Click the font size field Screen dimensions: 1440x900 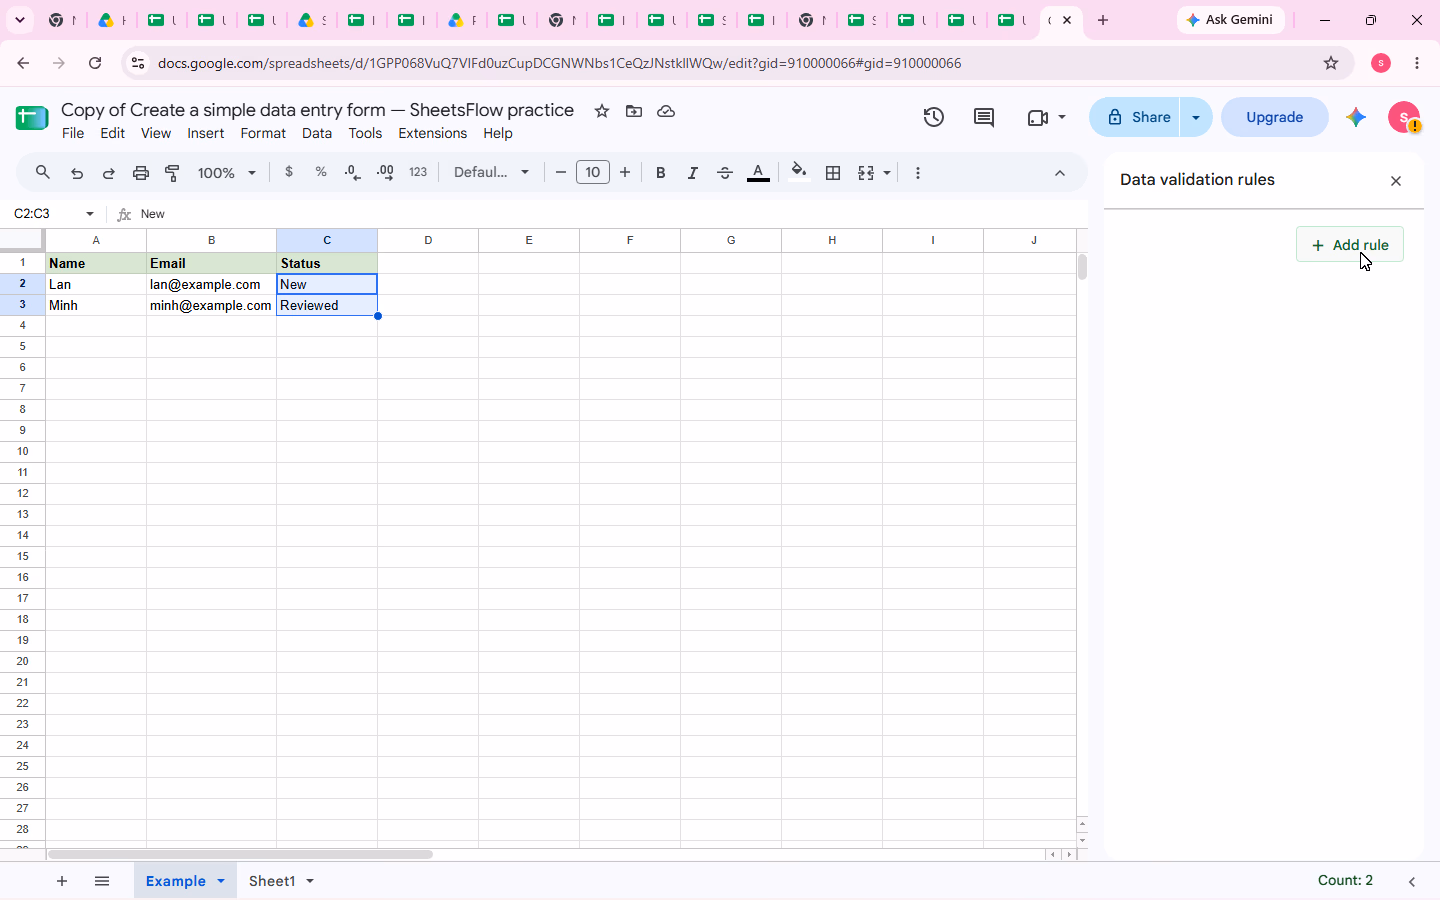pyautogui.click(x=593, y=173)
